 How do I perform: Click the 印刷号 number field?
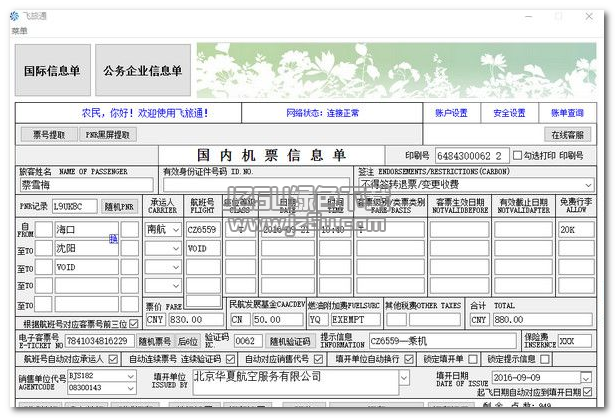tap(472, 156)
